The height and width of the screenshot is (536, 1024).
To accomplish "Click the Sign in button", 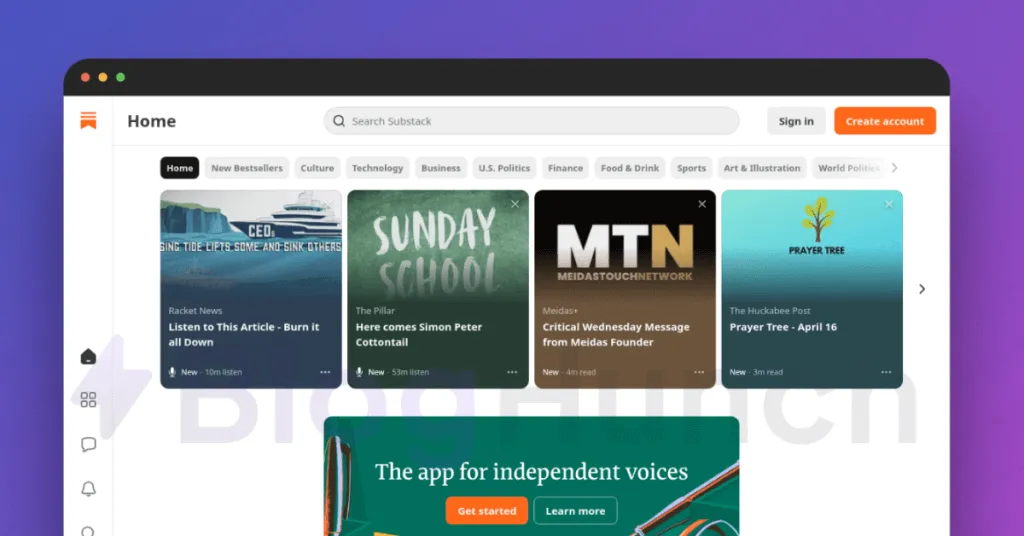I will click(x=796, y=121).
